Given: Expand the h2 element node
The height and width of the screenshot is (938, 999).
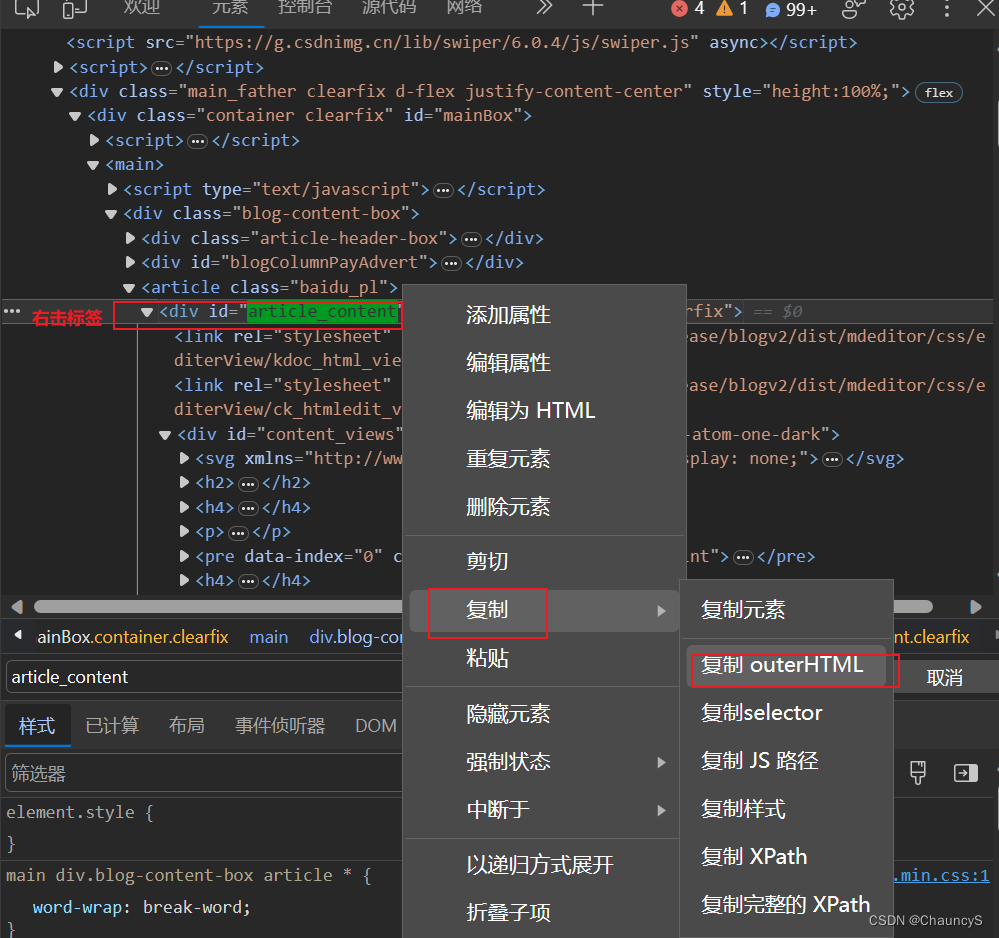Looking at the screenshot, I should tap(184, 482).
